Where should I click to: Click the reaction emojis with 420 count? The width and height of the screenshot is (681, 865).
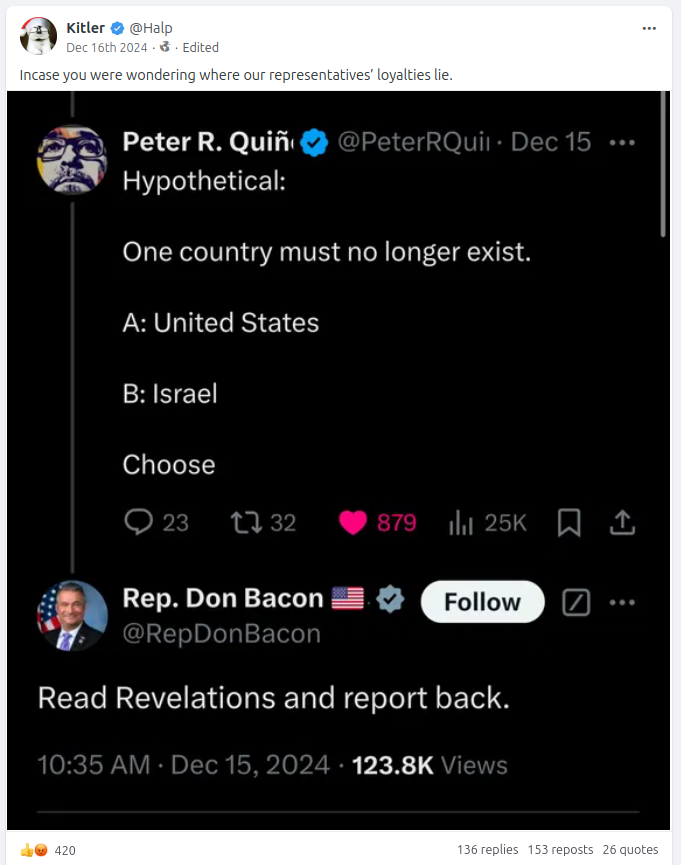(x=47, y=850)
